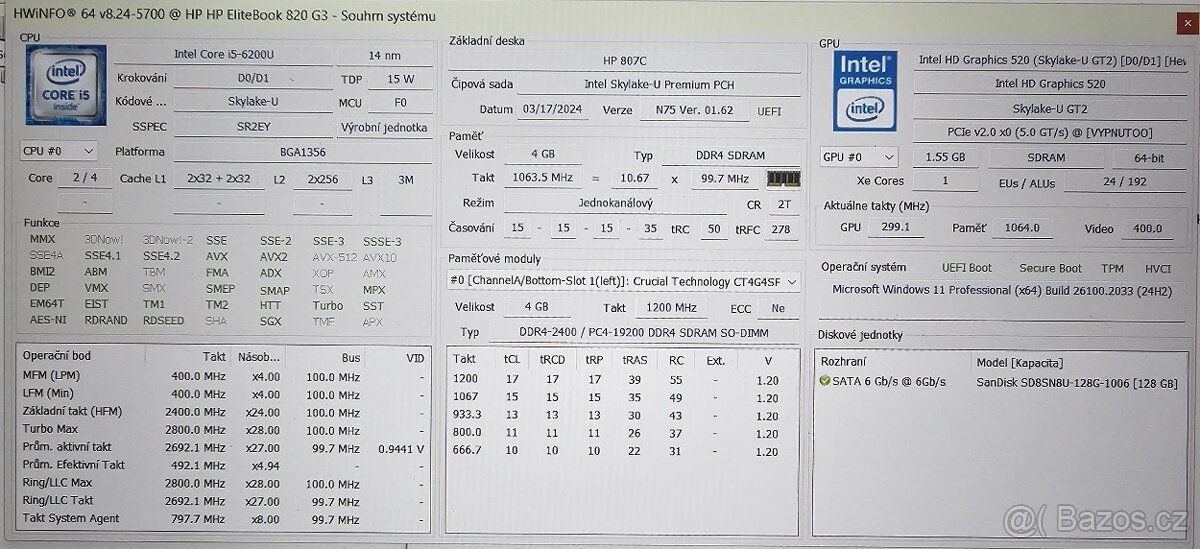The image size is (1200, 549).
Task: Select the 1067 row in the memory timing table
Action: click(624, 398)
